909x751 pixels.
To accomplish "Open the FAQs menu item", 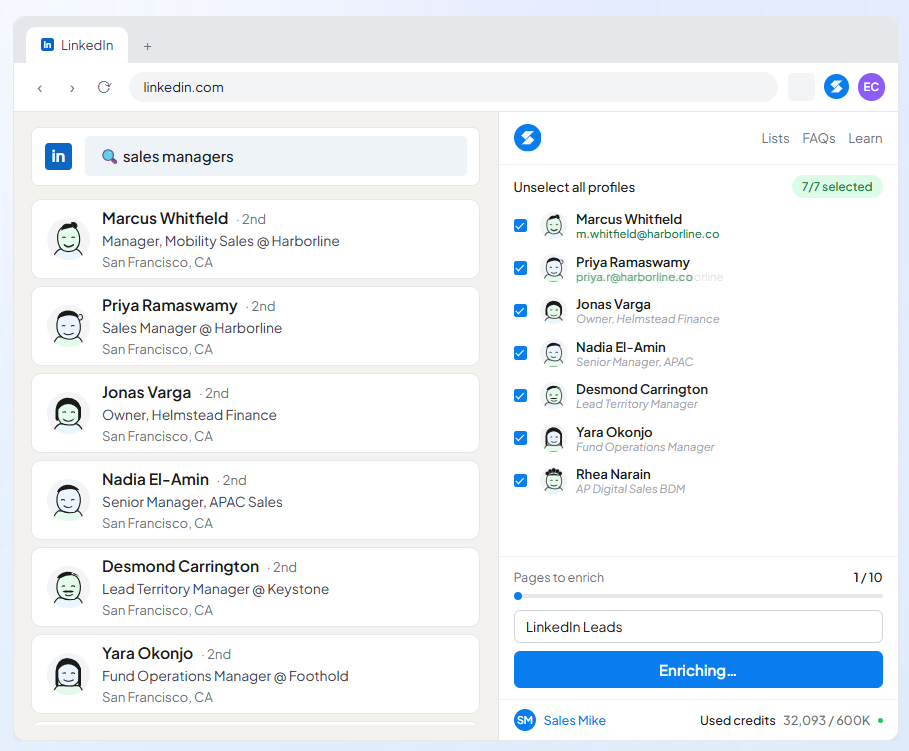I will coord(819,138).
